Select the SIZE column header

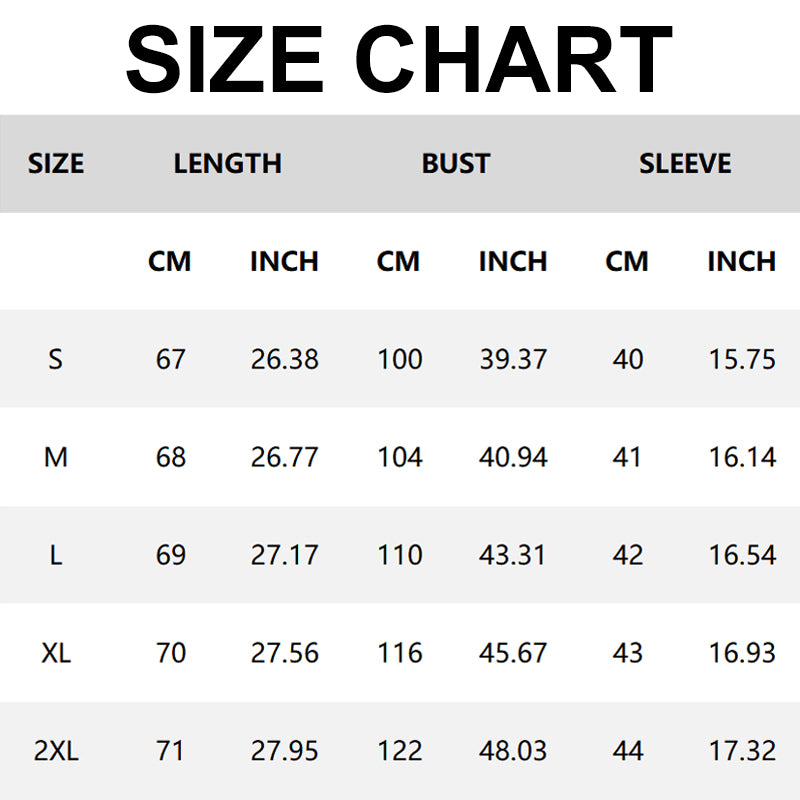[x=56, y=163]
